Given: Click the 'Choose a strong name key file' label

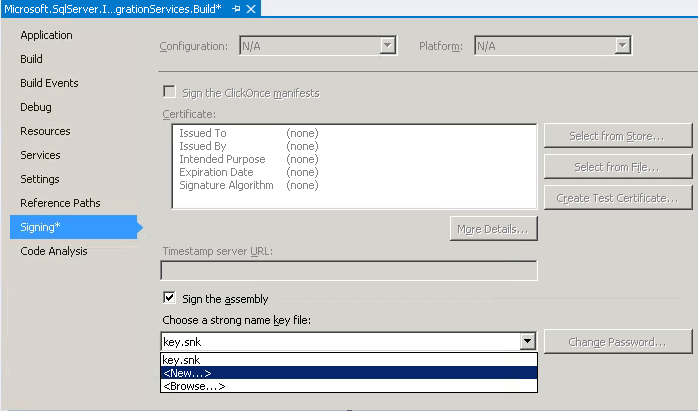Looking at the screenshot, I should tap(236, 320).
